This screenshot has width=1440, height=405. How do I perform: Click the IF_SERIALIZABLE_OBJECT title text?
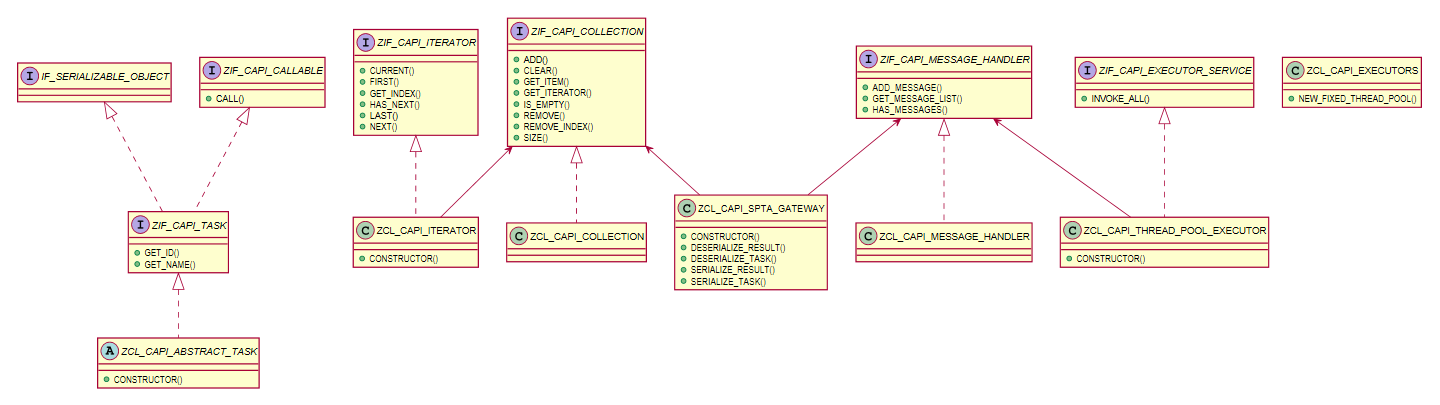coord(105,76)
